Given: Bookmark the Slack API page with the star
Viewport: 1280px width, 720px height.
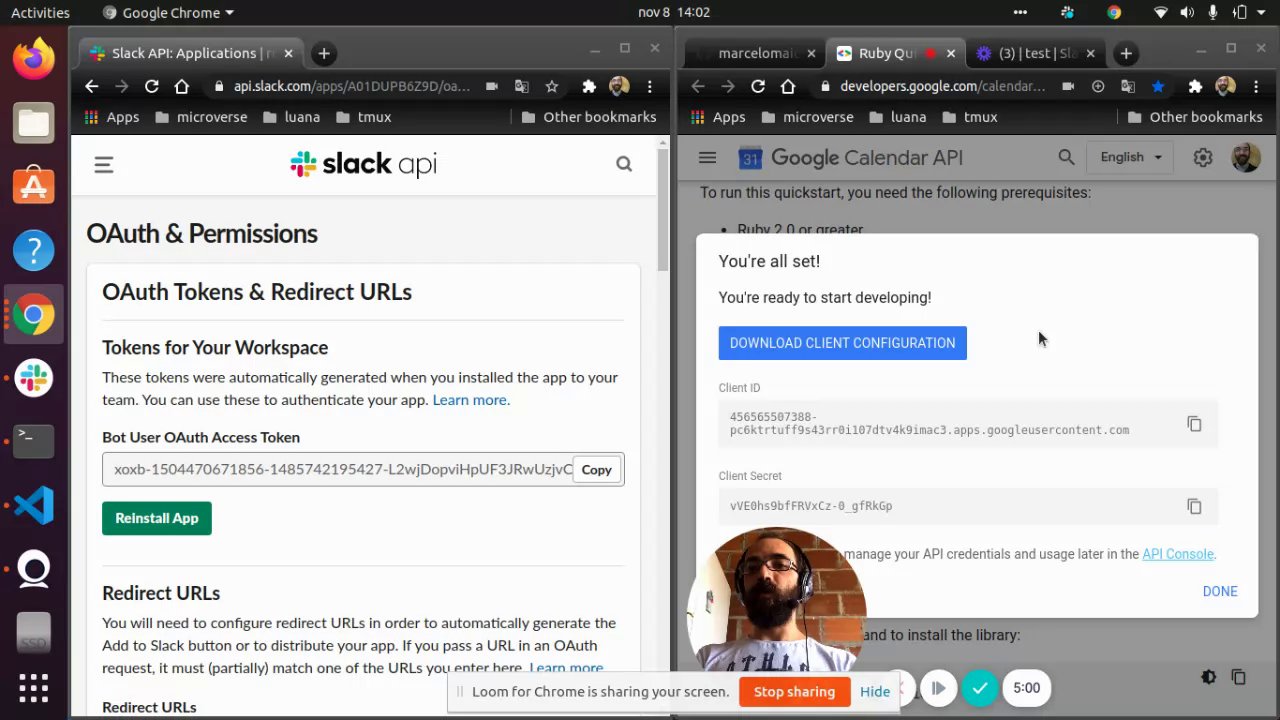Looking at the screenshot, I should click(x=552, y=86).
